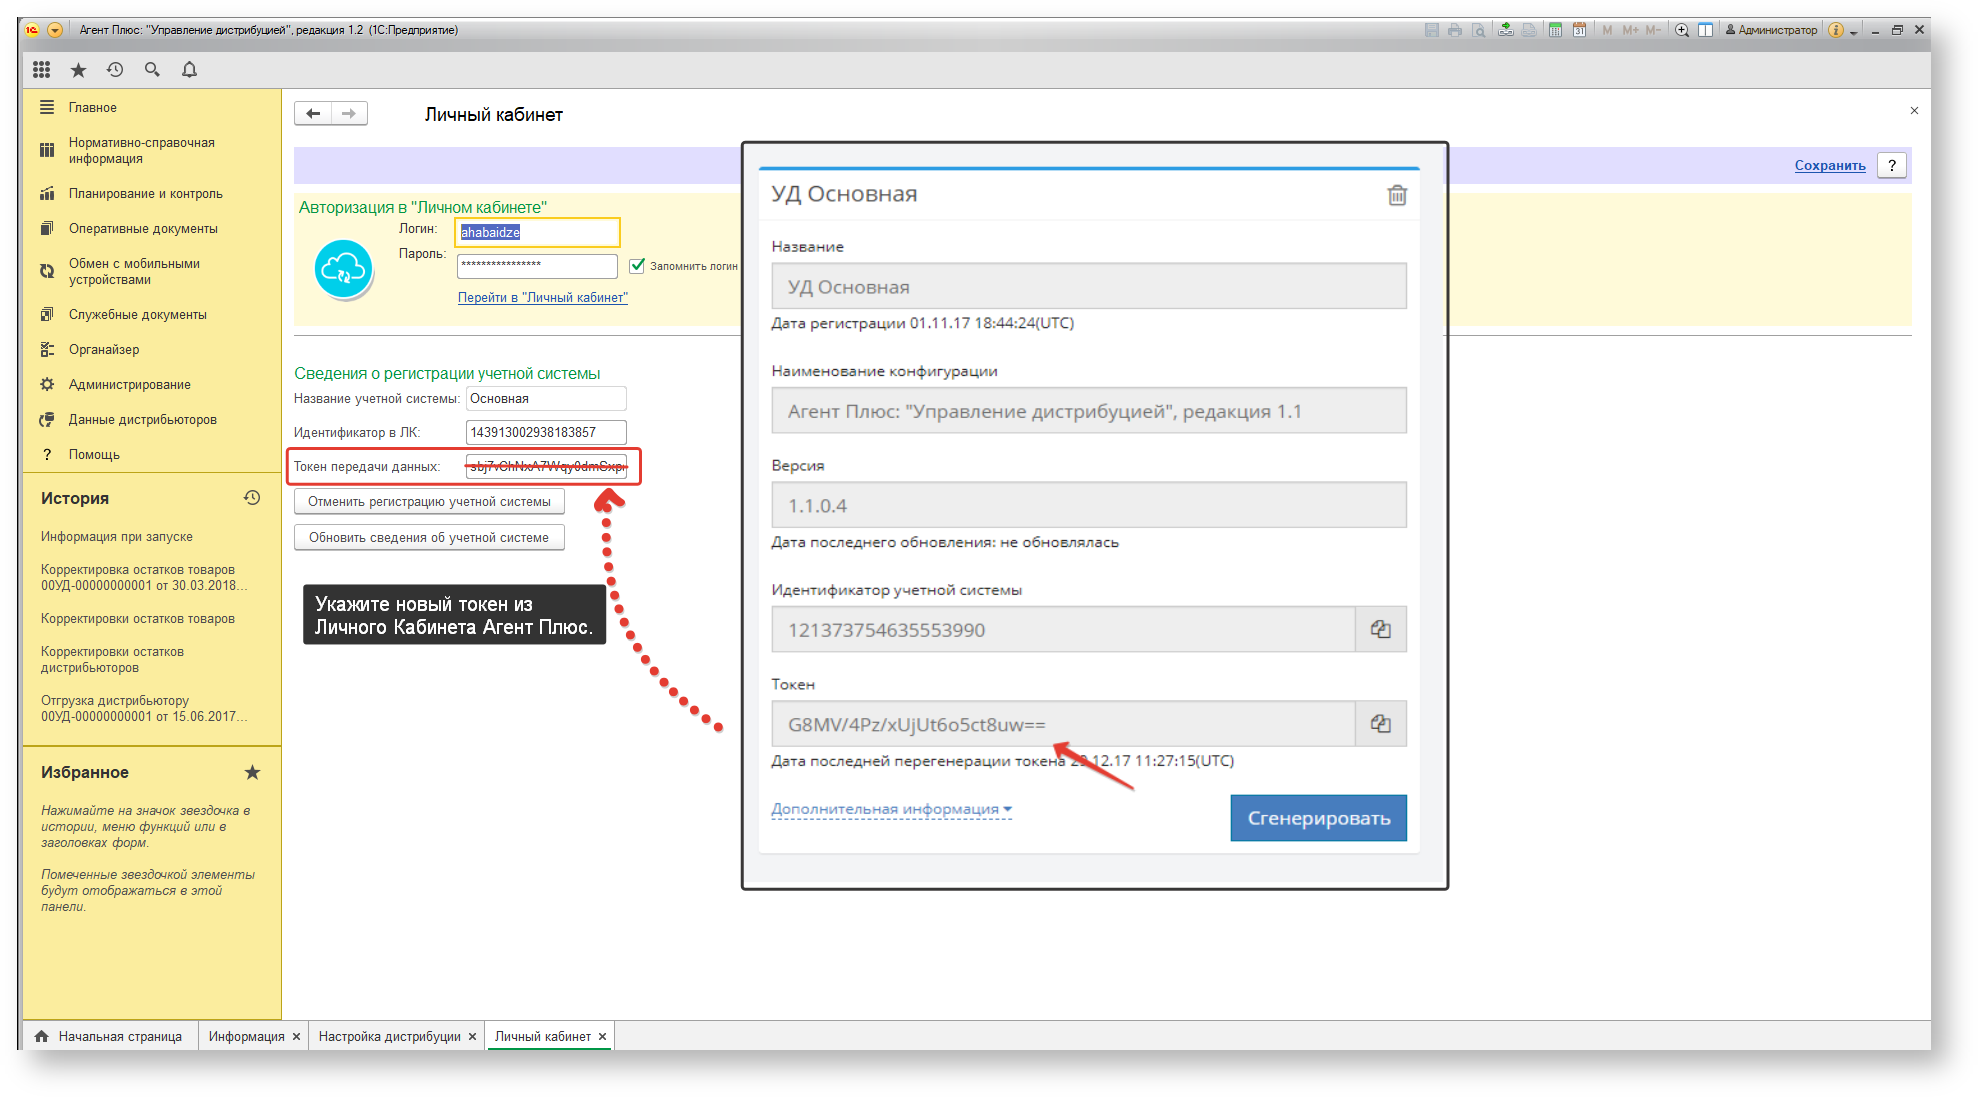Click Обновить сведения об учетной системе
Viewport: 1979px width, 1098px height.
tap(429, 538)
